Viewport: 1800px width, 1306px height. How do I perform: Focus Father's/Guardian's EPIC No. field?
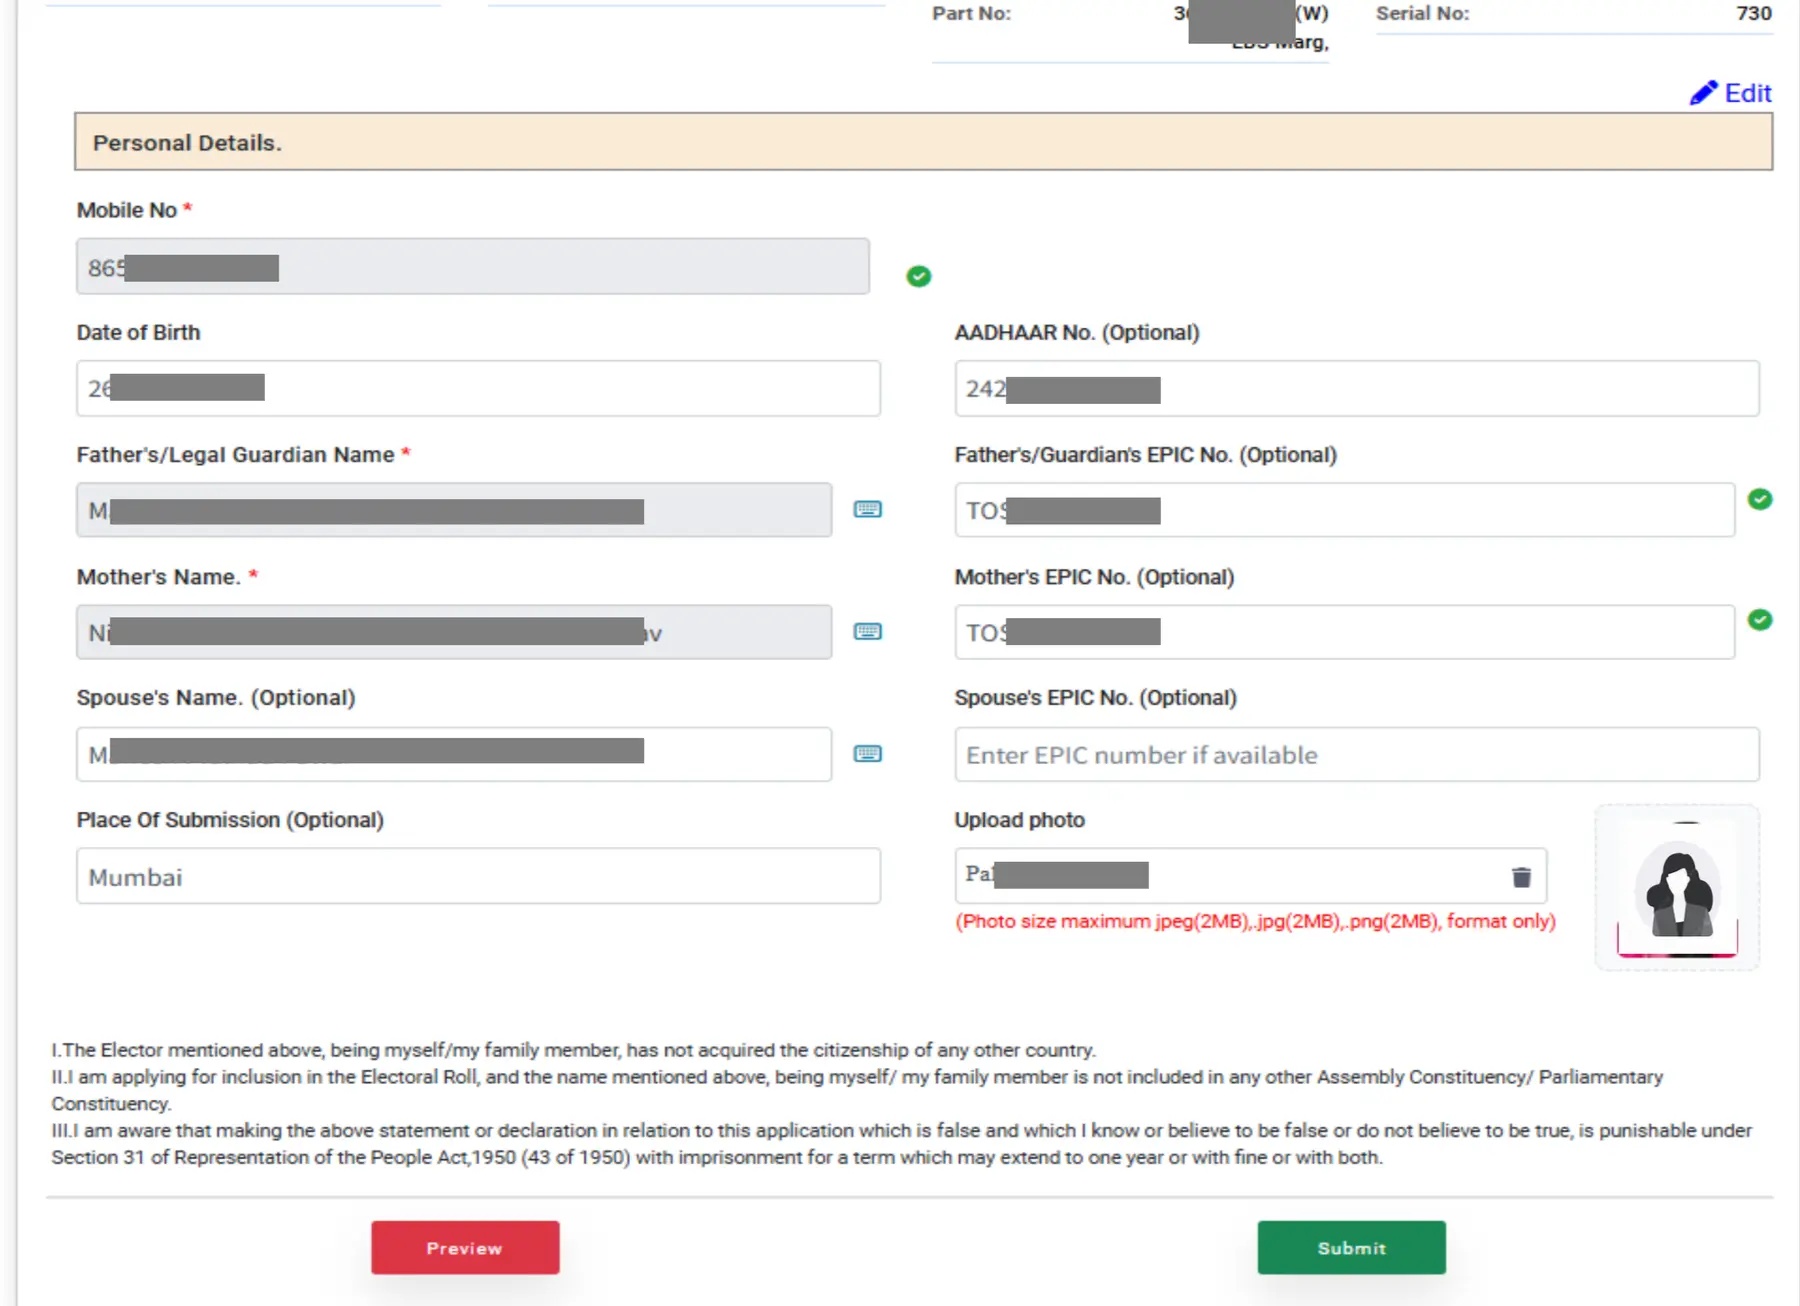tap(1344, 510)
